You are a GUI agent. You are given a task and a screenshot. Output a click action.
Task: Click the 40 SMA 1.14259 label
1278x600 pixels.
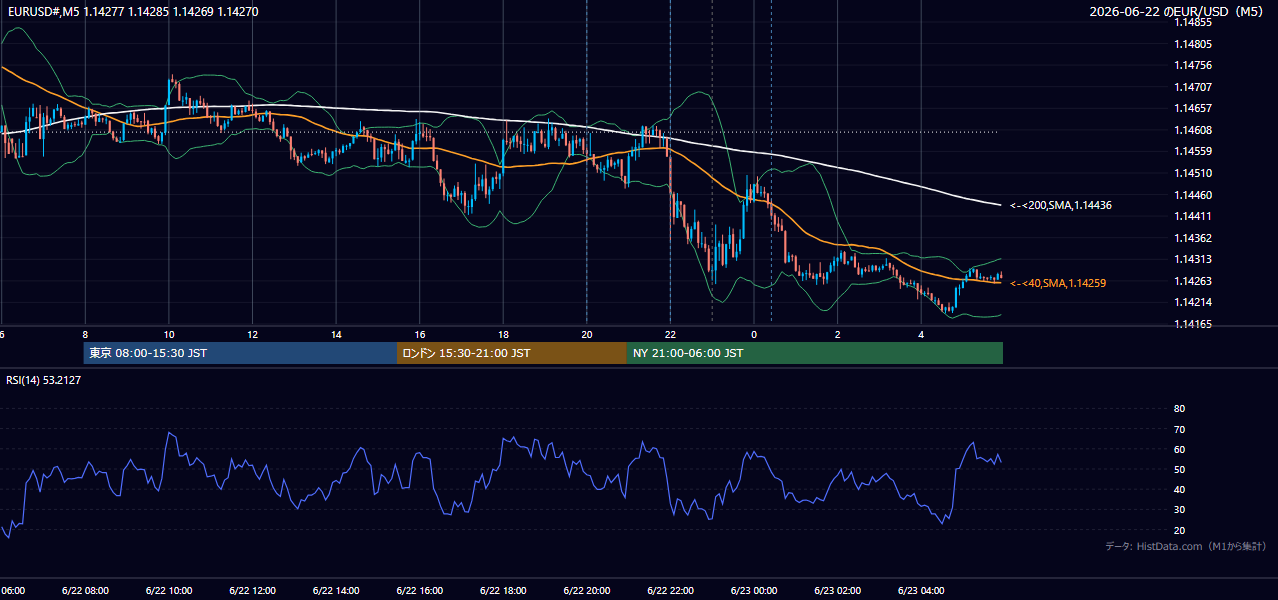tap(1058, 283)
